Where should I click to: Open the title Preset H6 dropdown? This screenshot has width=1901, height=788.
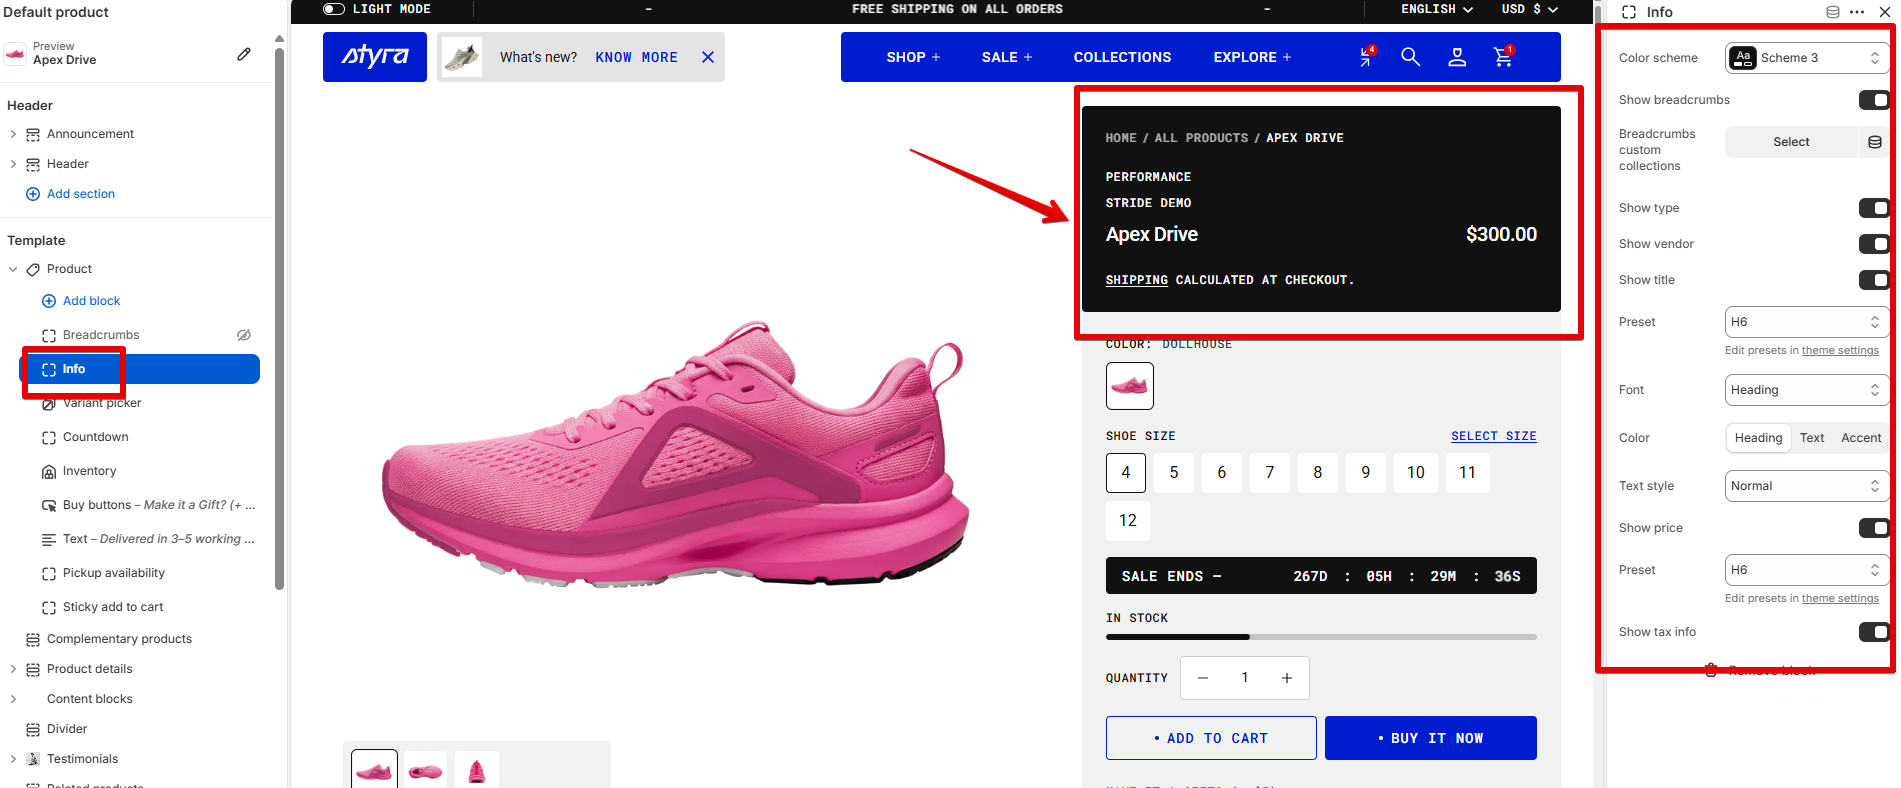(1806, 322)
